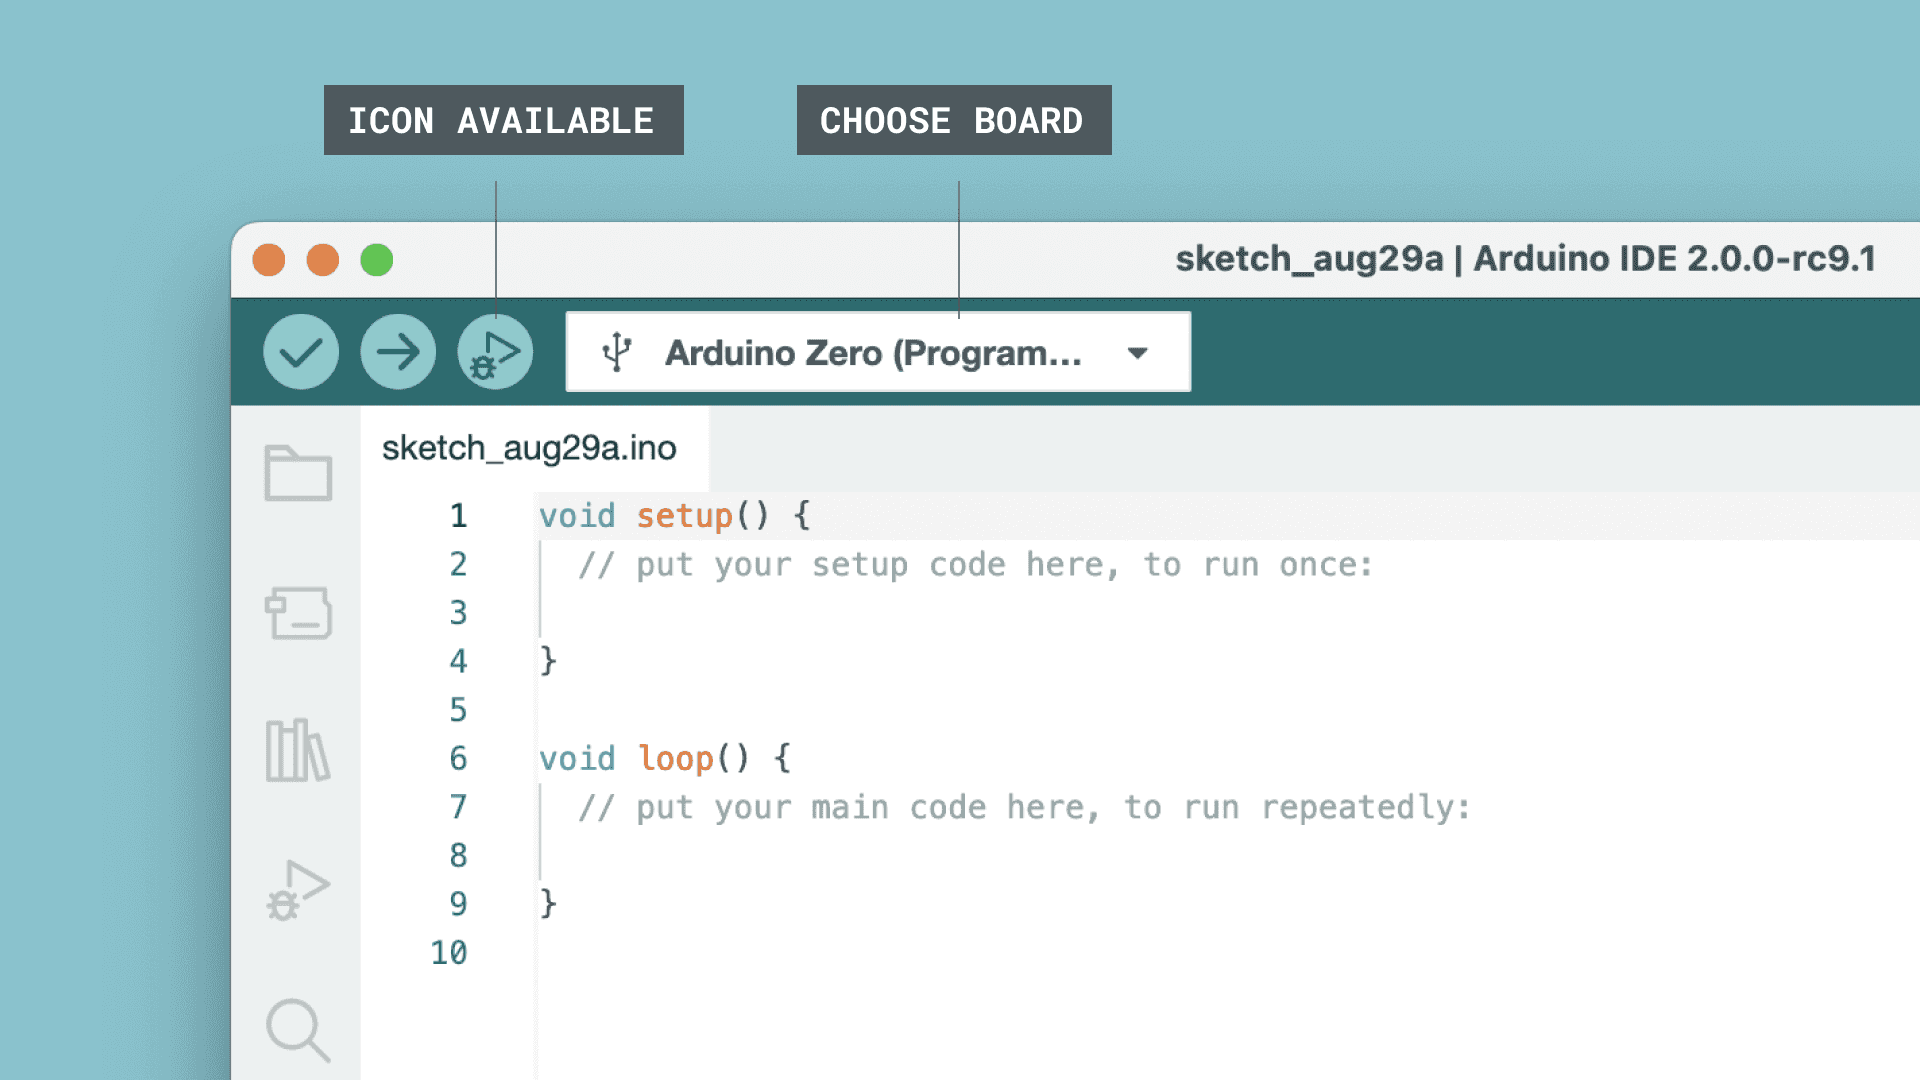
Task: Click the window title bar text
Action: tap(1524, 259)
